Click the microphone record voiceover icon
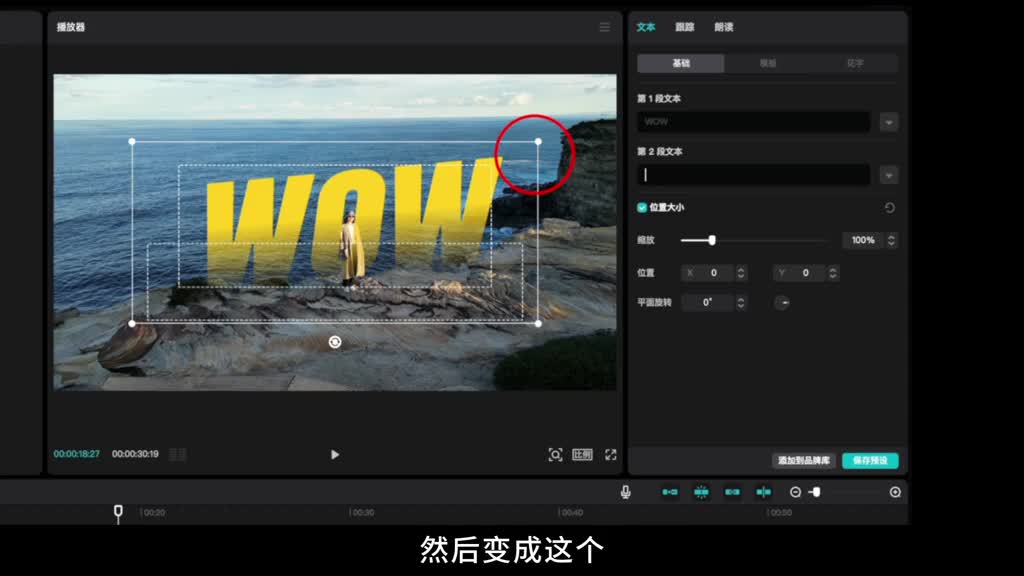 coord(625,492)
